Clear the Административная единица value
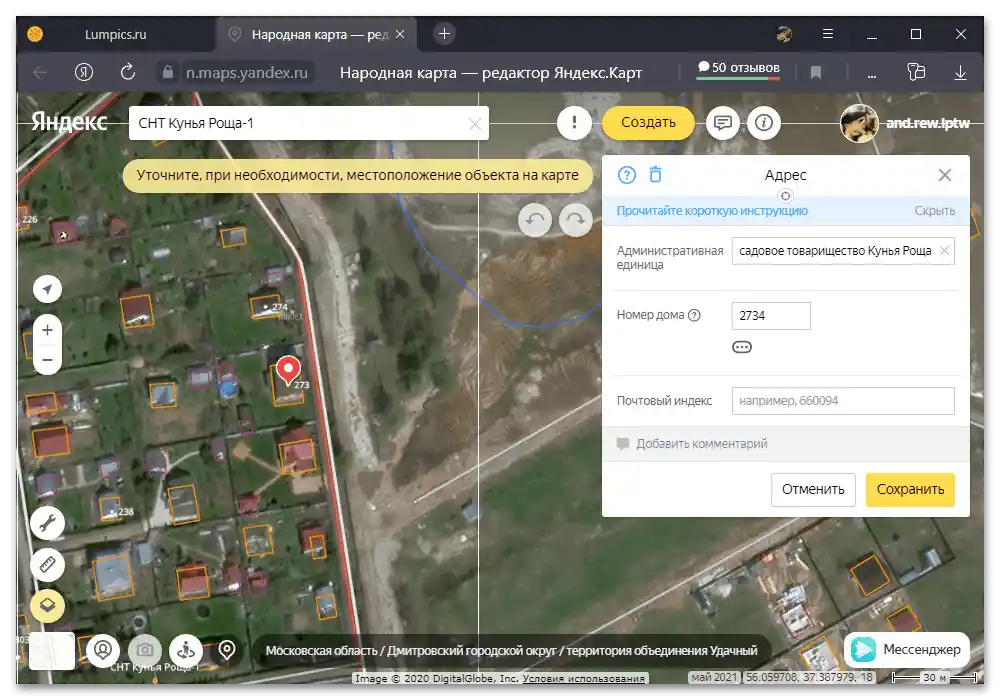The width and height of the screenshot is (1000, 700). [x=945, y=251]
